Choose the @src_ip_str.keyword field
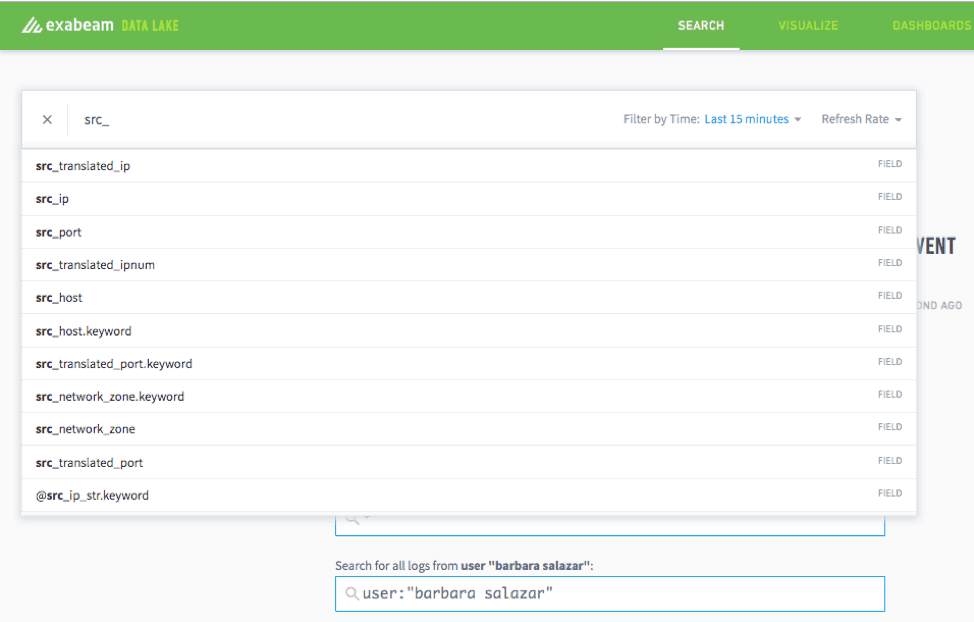The image size is (974, 622). pyautogui.click(x=91, y=495)
